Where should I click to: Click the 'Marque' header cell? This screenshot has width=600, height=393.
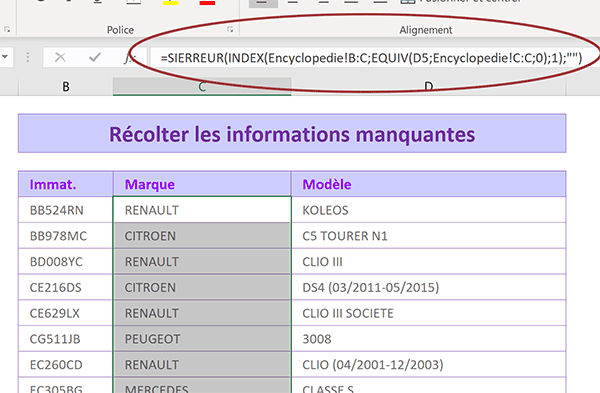click(202, 184)
